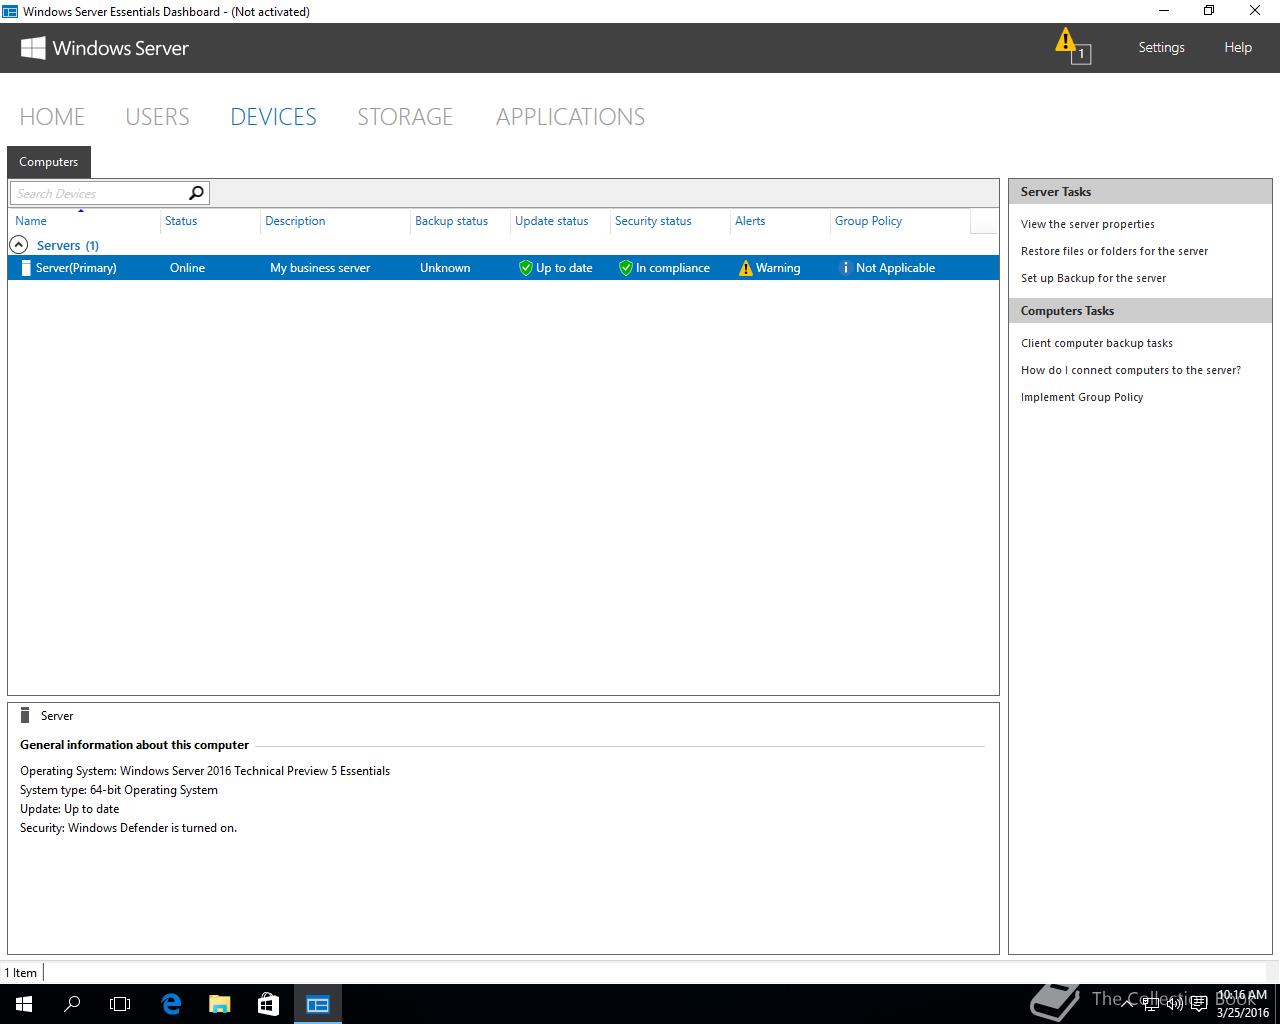Open Task View in taskbar

click(x=120, y=1004)
